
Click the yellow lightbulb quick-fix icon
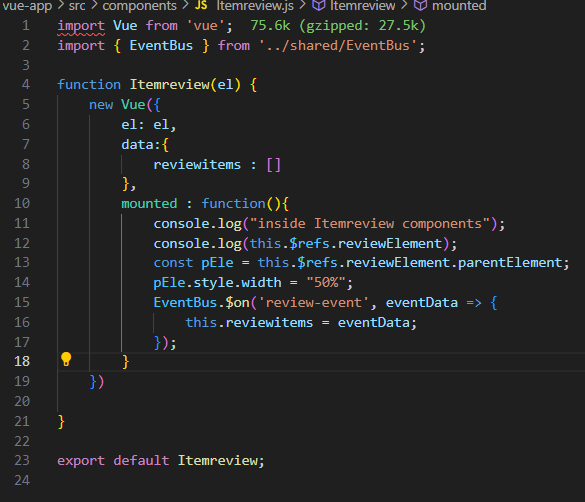pyautogui.click(x=66, y=359)
